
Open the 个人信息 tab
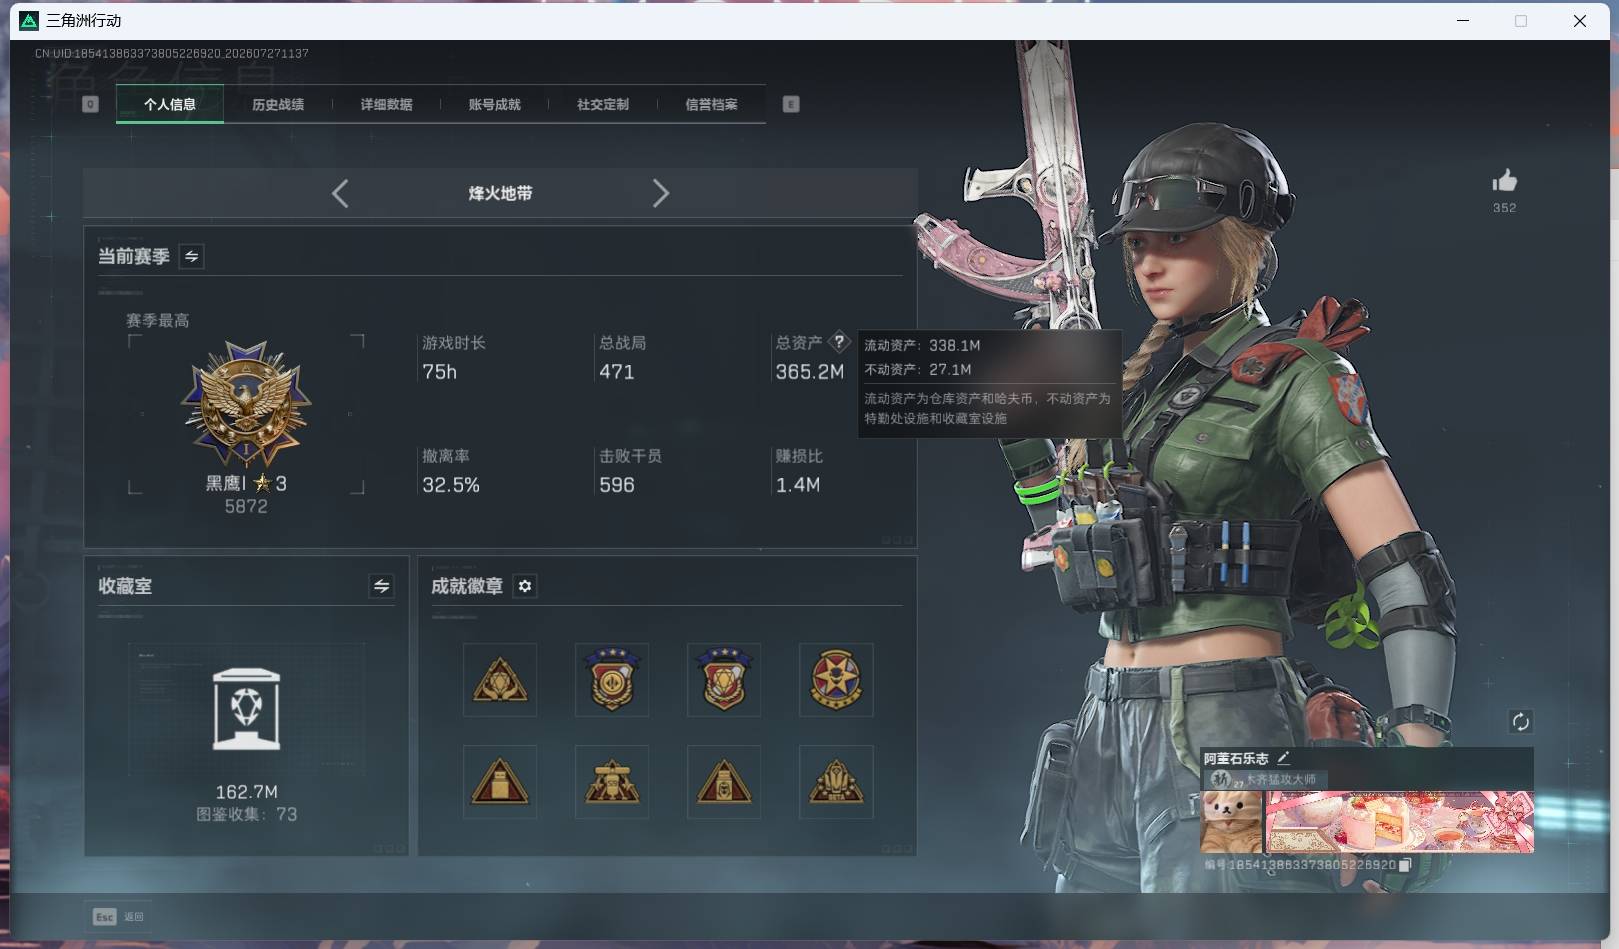(x=170, y=104)
